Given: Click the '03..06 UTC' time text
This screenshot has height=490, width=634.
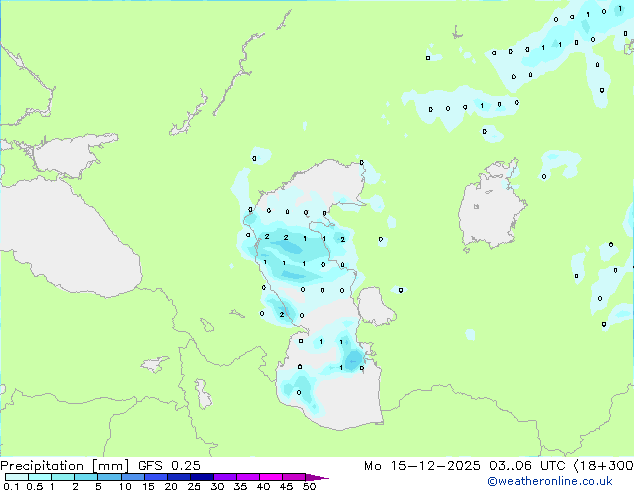Looking at the screenshot, I should [x=527, y=466].
